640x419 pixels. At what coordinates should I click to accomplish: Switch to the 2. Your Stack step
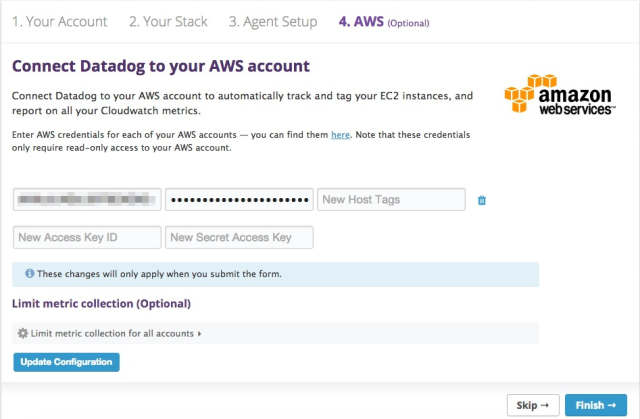pos(169,21)
